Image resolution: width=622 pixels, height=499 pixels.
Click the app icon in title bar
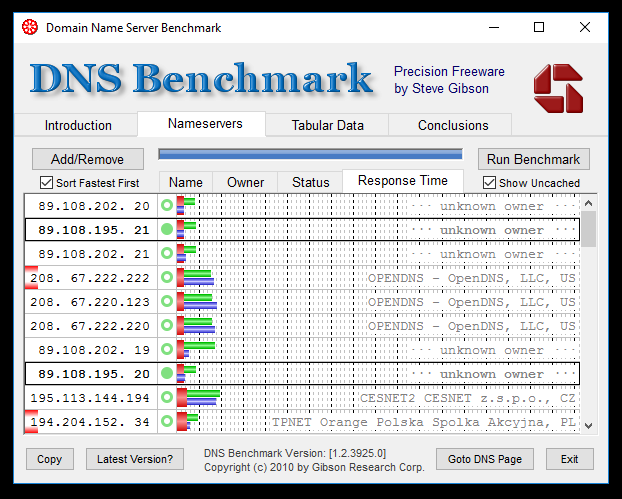click(x=30, y=27)
